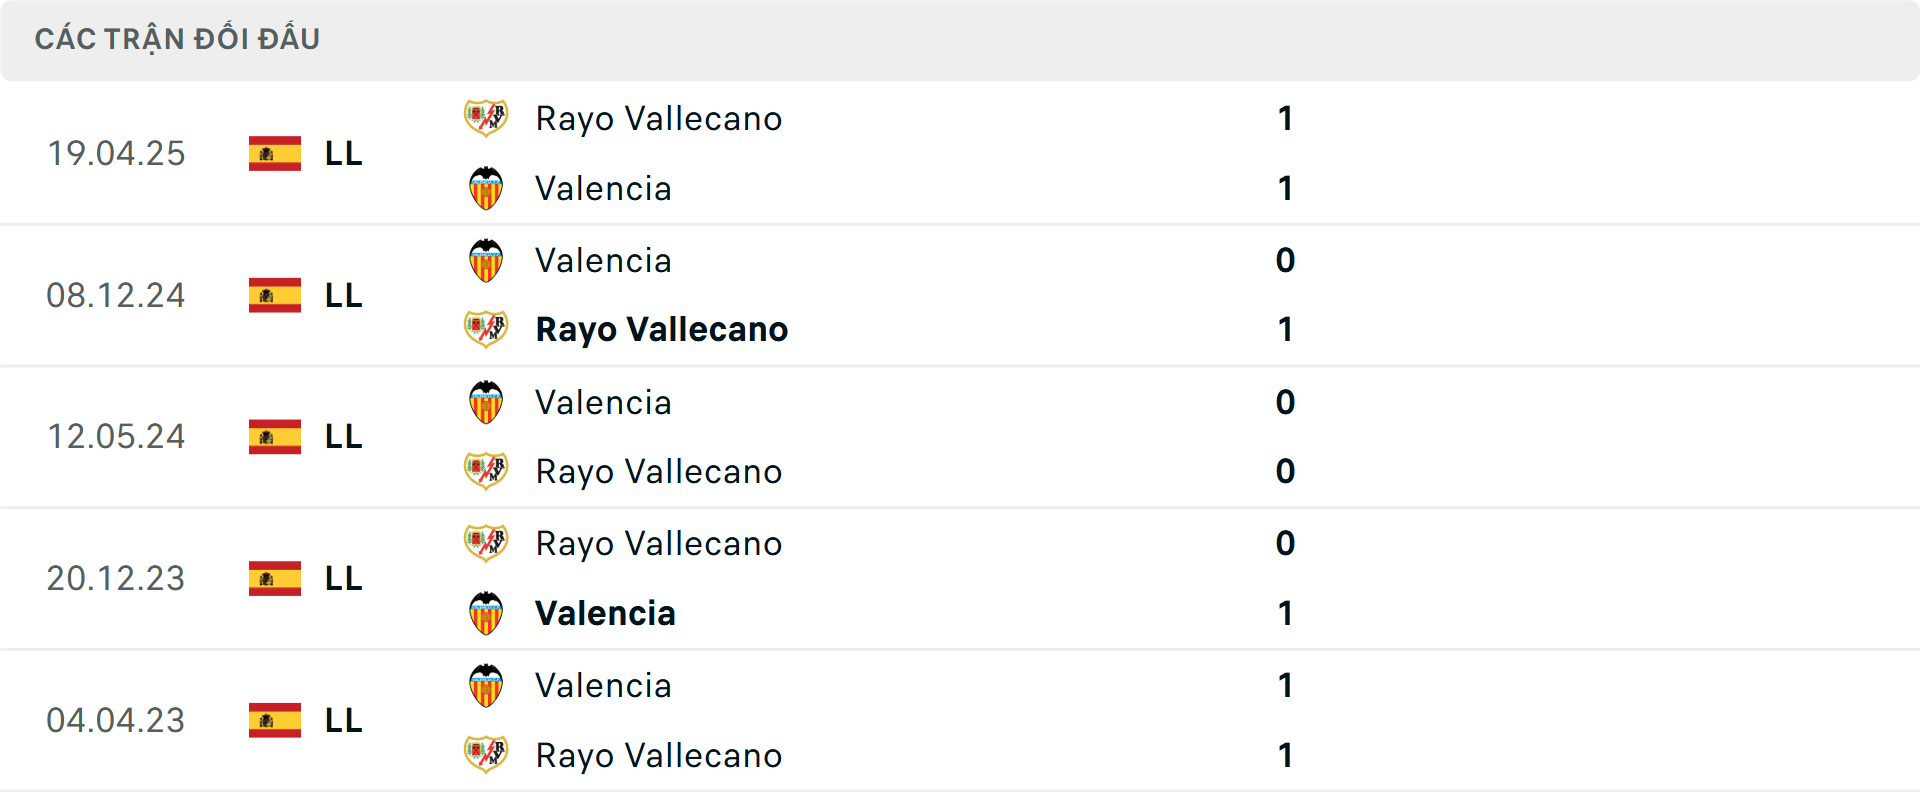Image resolution: width=1920 pixels, height=792 pixels.
Task: Open the Rayo Vallecano team name in top match
Action: click(659, 117)
